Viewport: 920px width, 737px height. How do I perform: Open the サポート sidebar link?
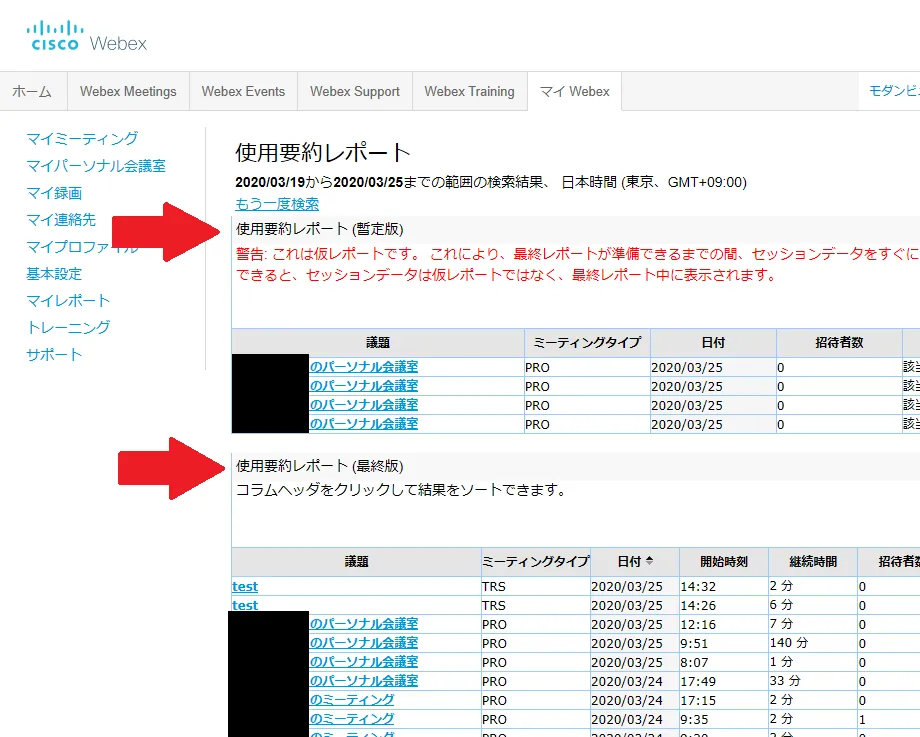[x=54, y=354]
